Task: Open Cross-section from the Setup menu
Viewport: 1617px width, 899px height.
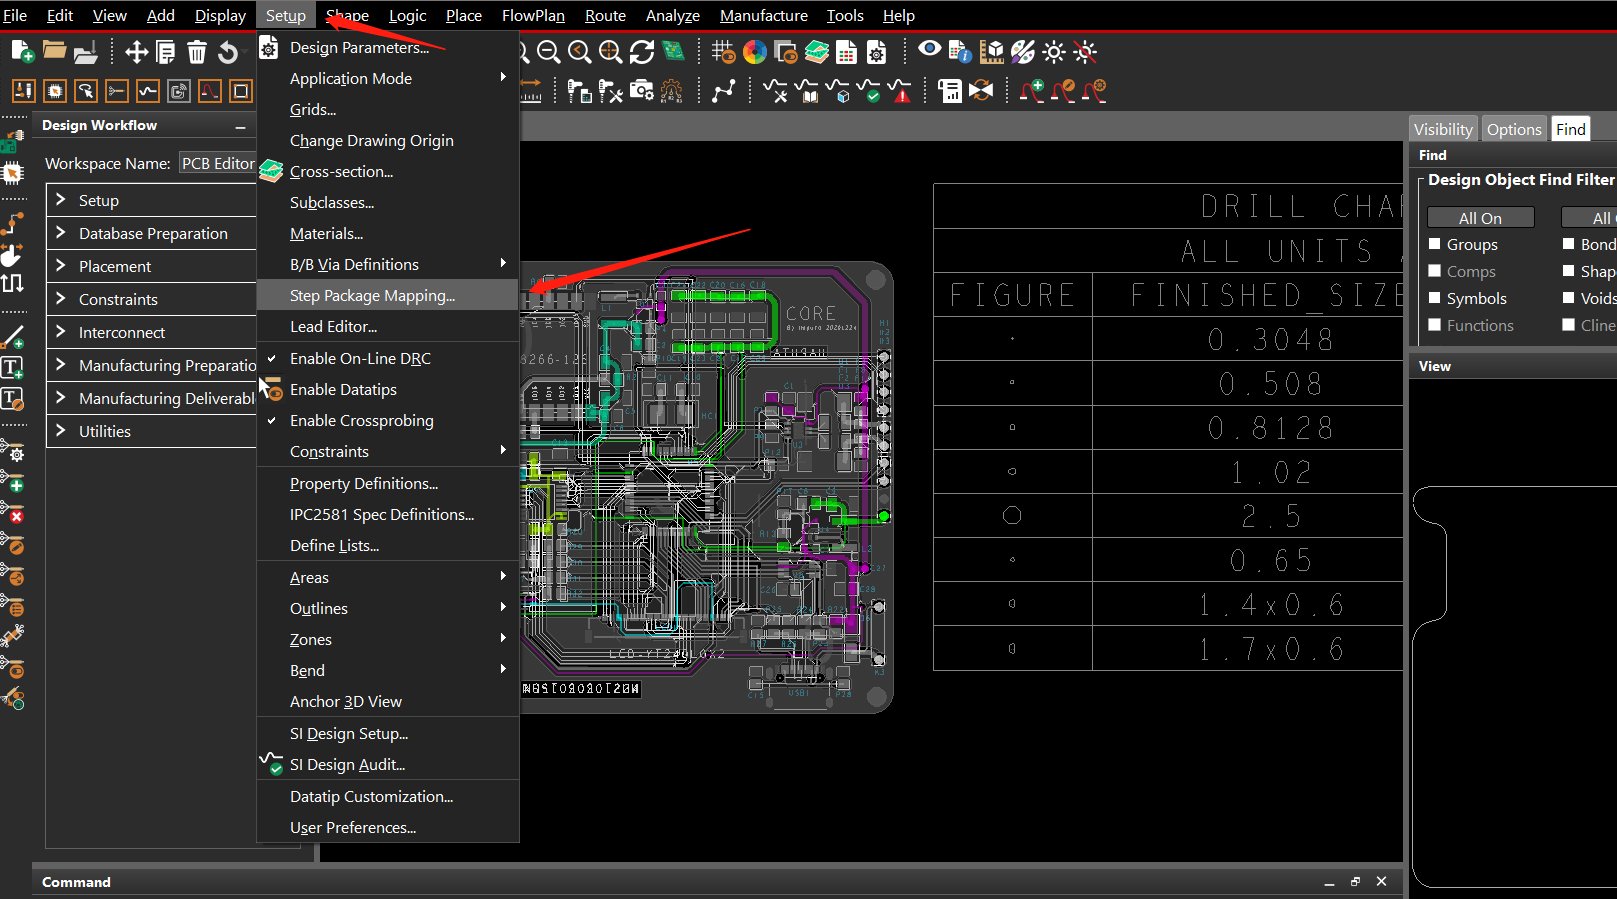Action: tap(388, 171)
